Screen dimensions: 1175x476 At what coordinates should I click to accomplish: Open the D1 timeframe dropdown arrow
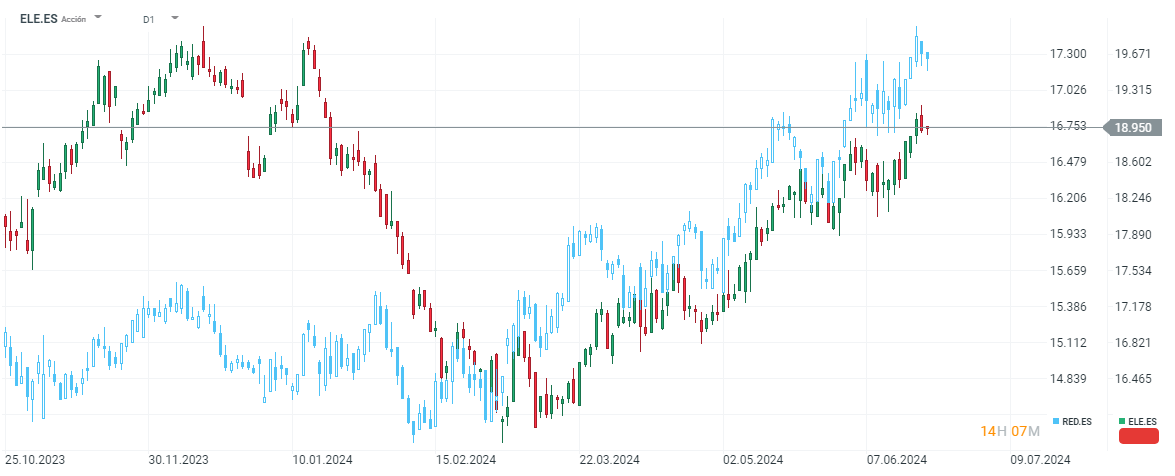tap(175, 16)
